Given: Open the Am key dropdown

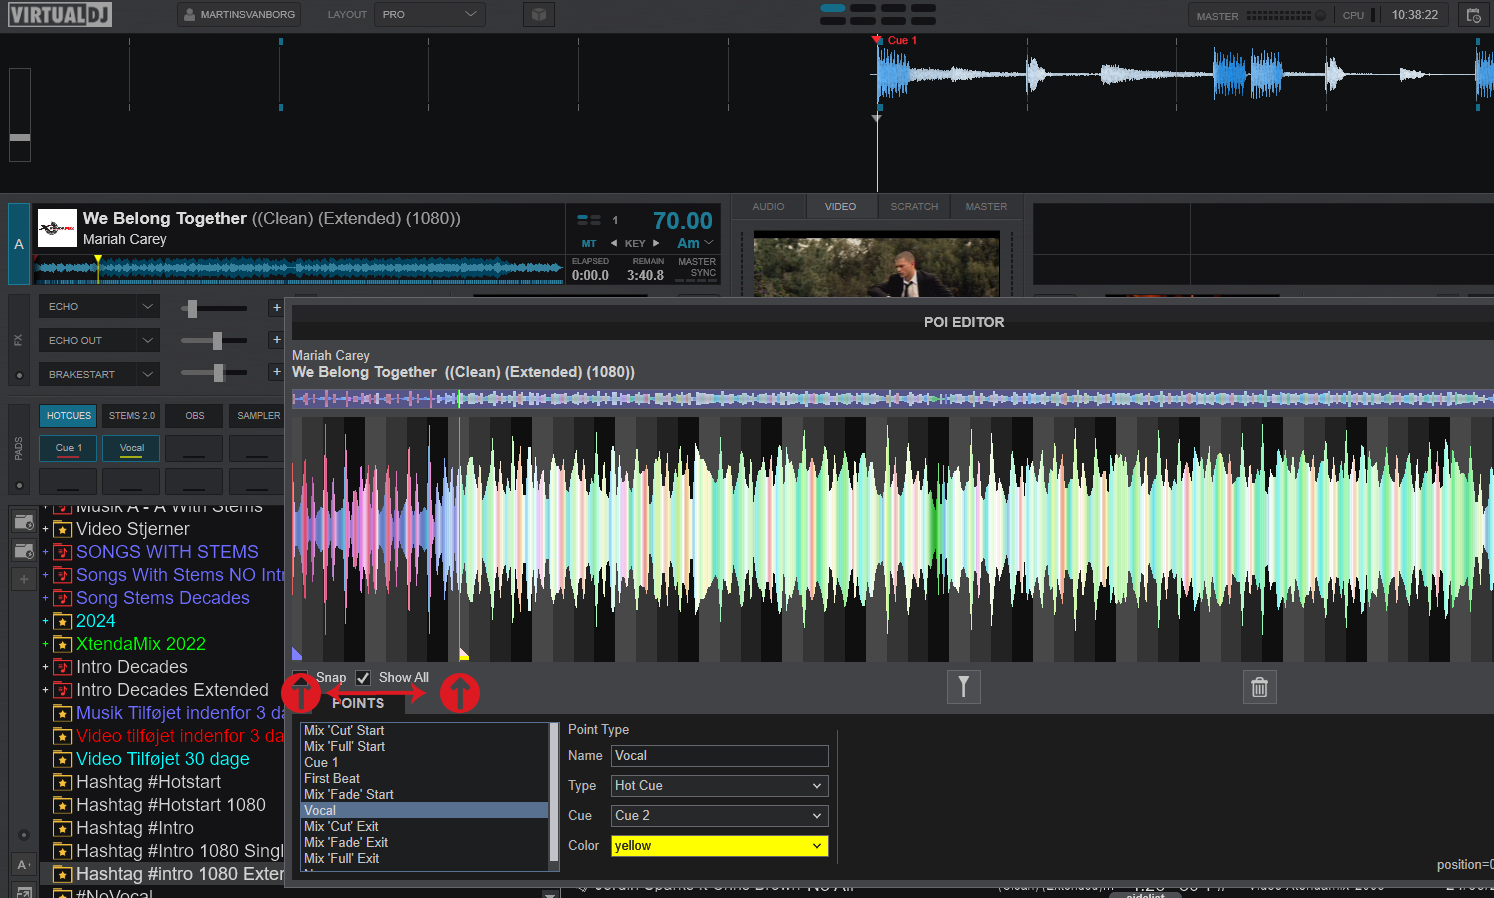Looking at the screenshot, I should pos(695,243).
